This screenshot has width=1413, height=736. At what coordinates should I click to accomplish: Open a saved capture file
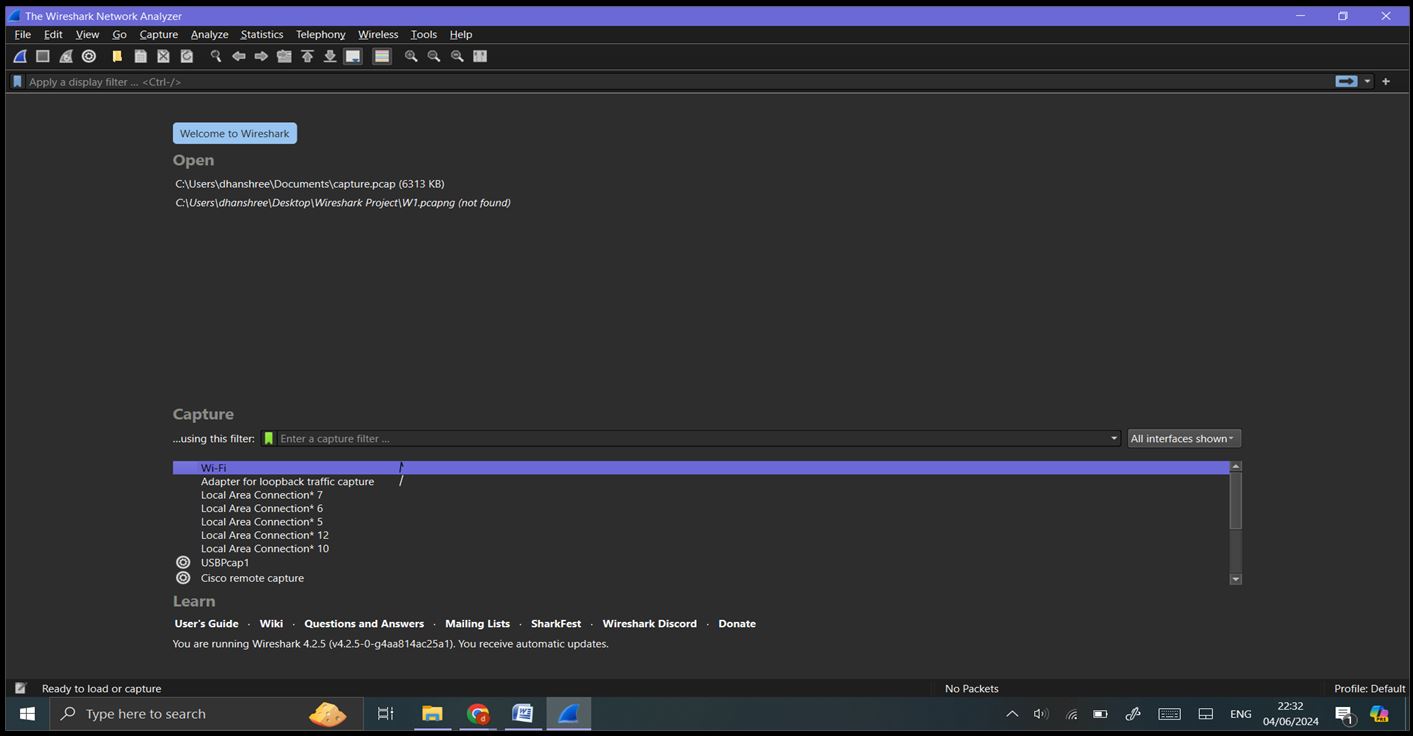click(x=116, y=56)
